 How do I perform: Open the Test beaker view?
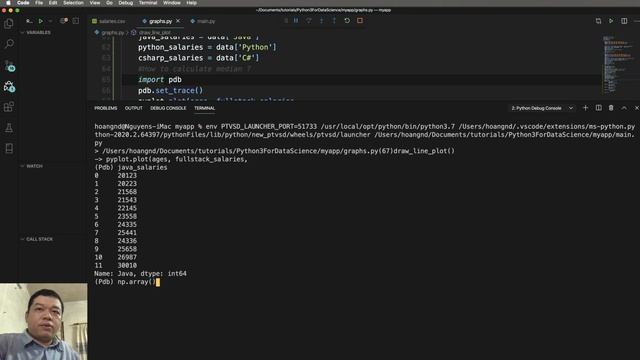click(9, 128)
